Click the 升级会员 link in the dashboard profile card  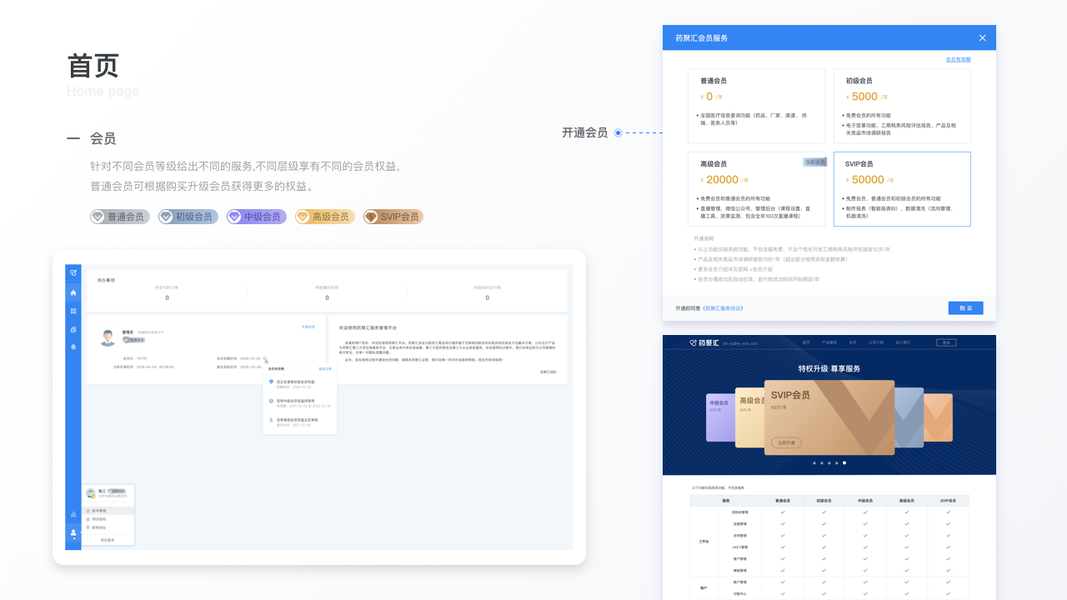click(308, 327)
